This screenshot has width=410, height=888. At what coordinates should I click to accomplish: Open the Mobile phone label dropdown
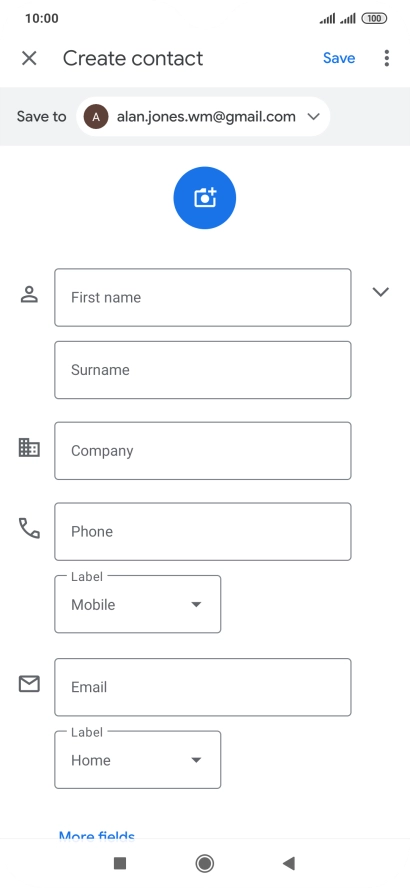(x=138, y=604)
